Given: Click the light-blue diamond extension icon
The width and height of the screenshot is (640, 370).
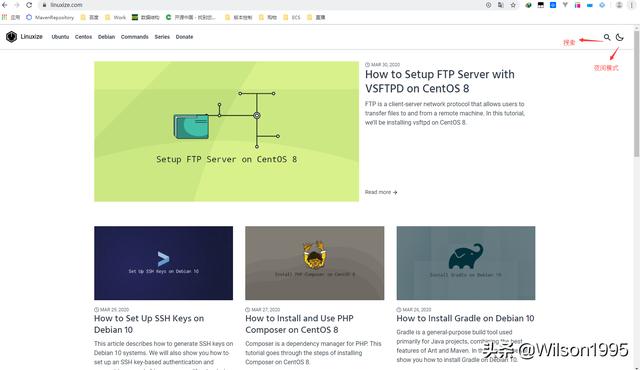Looking at the screenshot, I should (x=602, y=5).
